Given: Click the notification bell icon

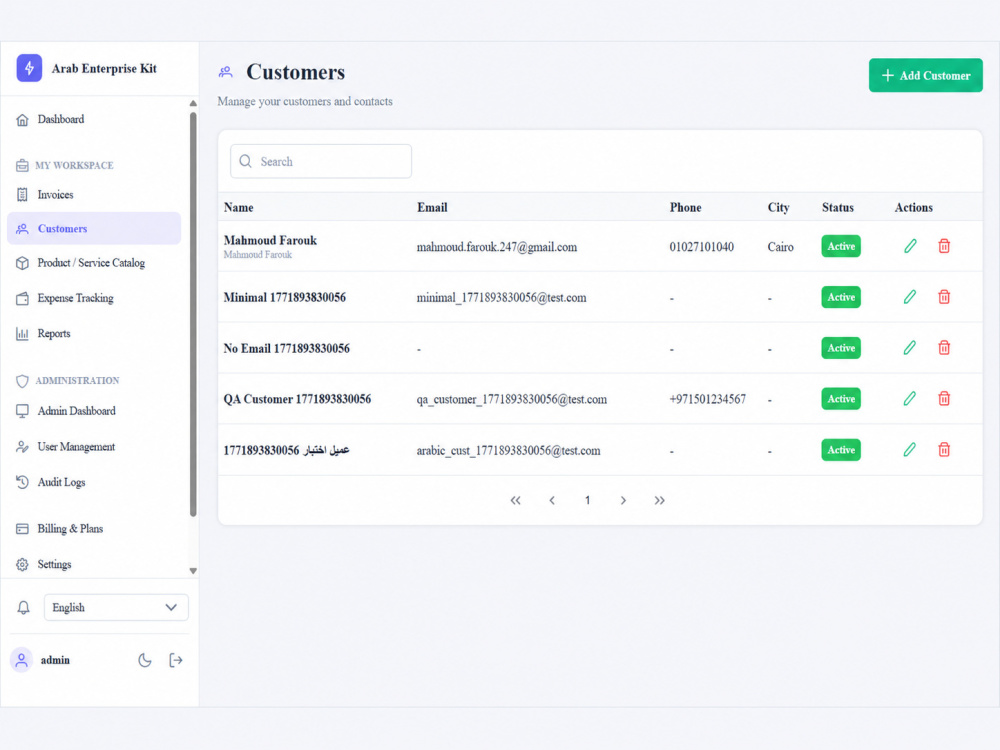Looking at the screenshot, I should (x=24, y=608).
